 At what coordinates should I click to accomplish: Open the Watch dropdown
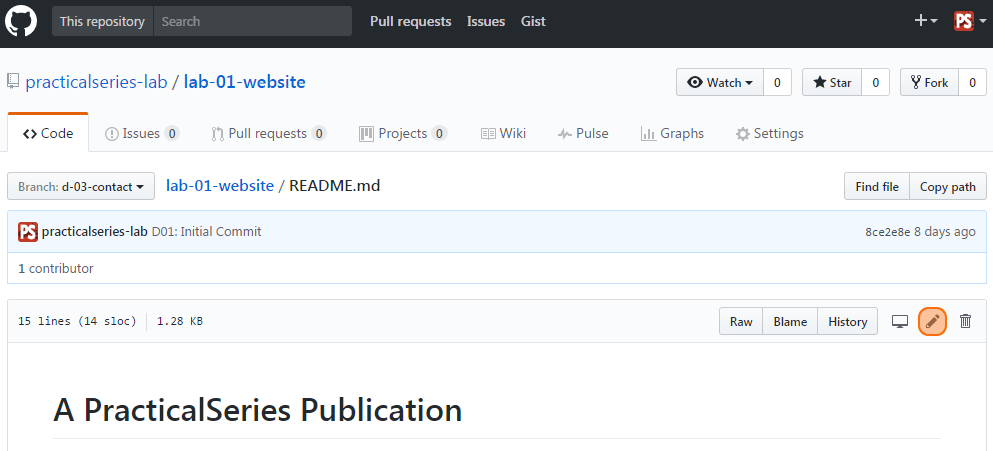(x=720, y=82)
